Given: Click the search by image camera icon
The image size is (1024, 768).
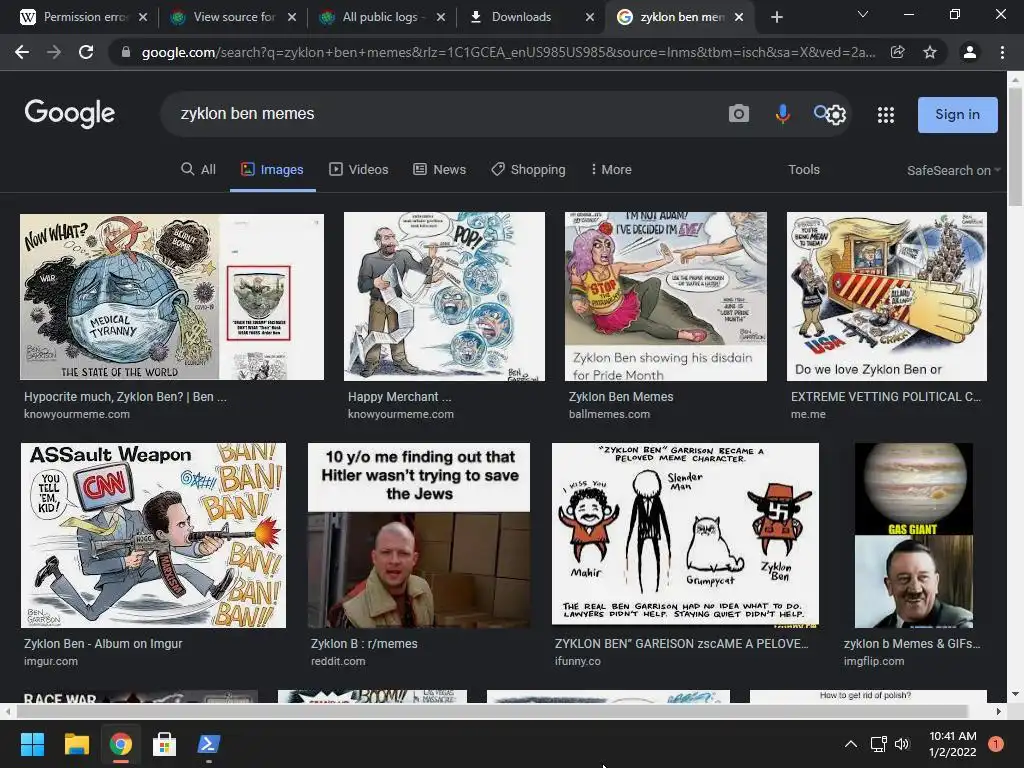Looking at the screenshot, I should pos(739,114).
